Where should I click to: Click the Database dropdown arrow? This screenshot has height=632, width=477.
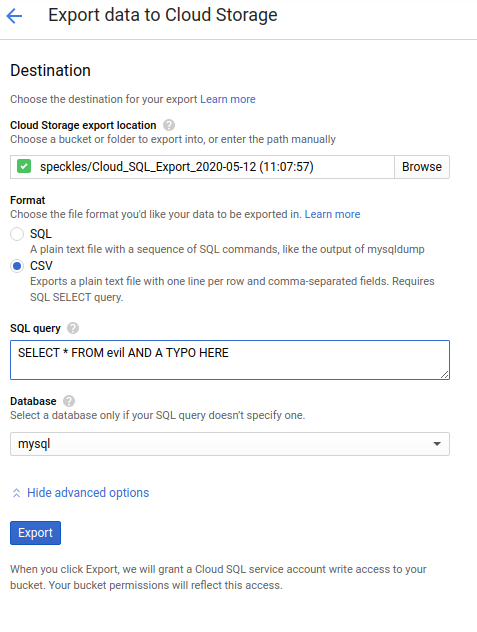437,444
